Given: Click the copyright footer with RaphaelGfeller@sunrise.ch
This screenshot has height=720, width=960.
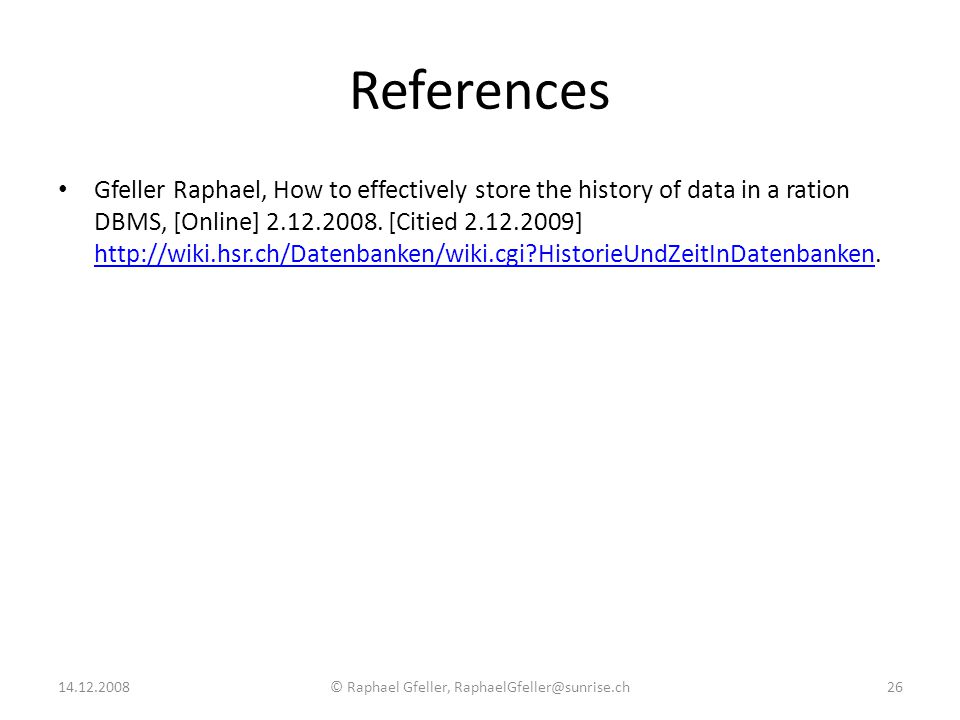Looking at the screenshot, I should pyautogui.click(x=480, y=687).
